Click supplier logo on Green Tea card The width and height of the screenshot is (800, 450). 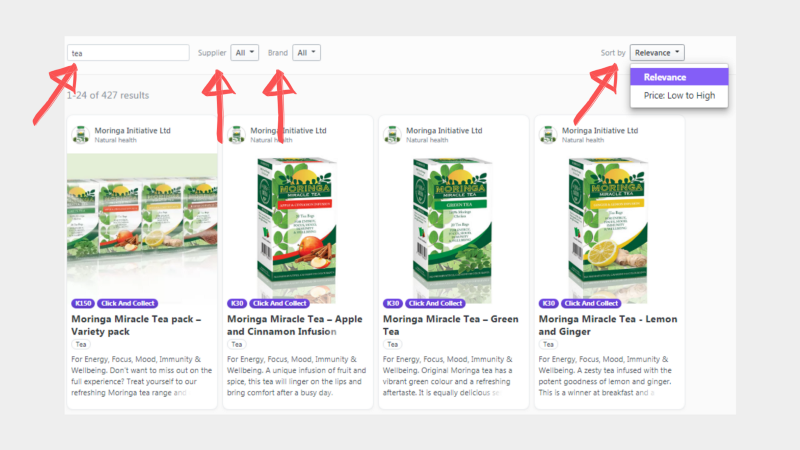point(392,135)
